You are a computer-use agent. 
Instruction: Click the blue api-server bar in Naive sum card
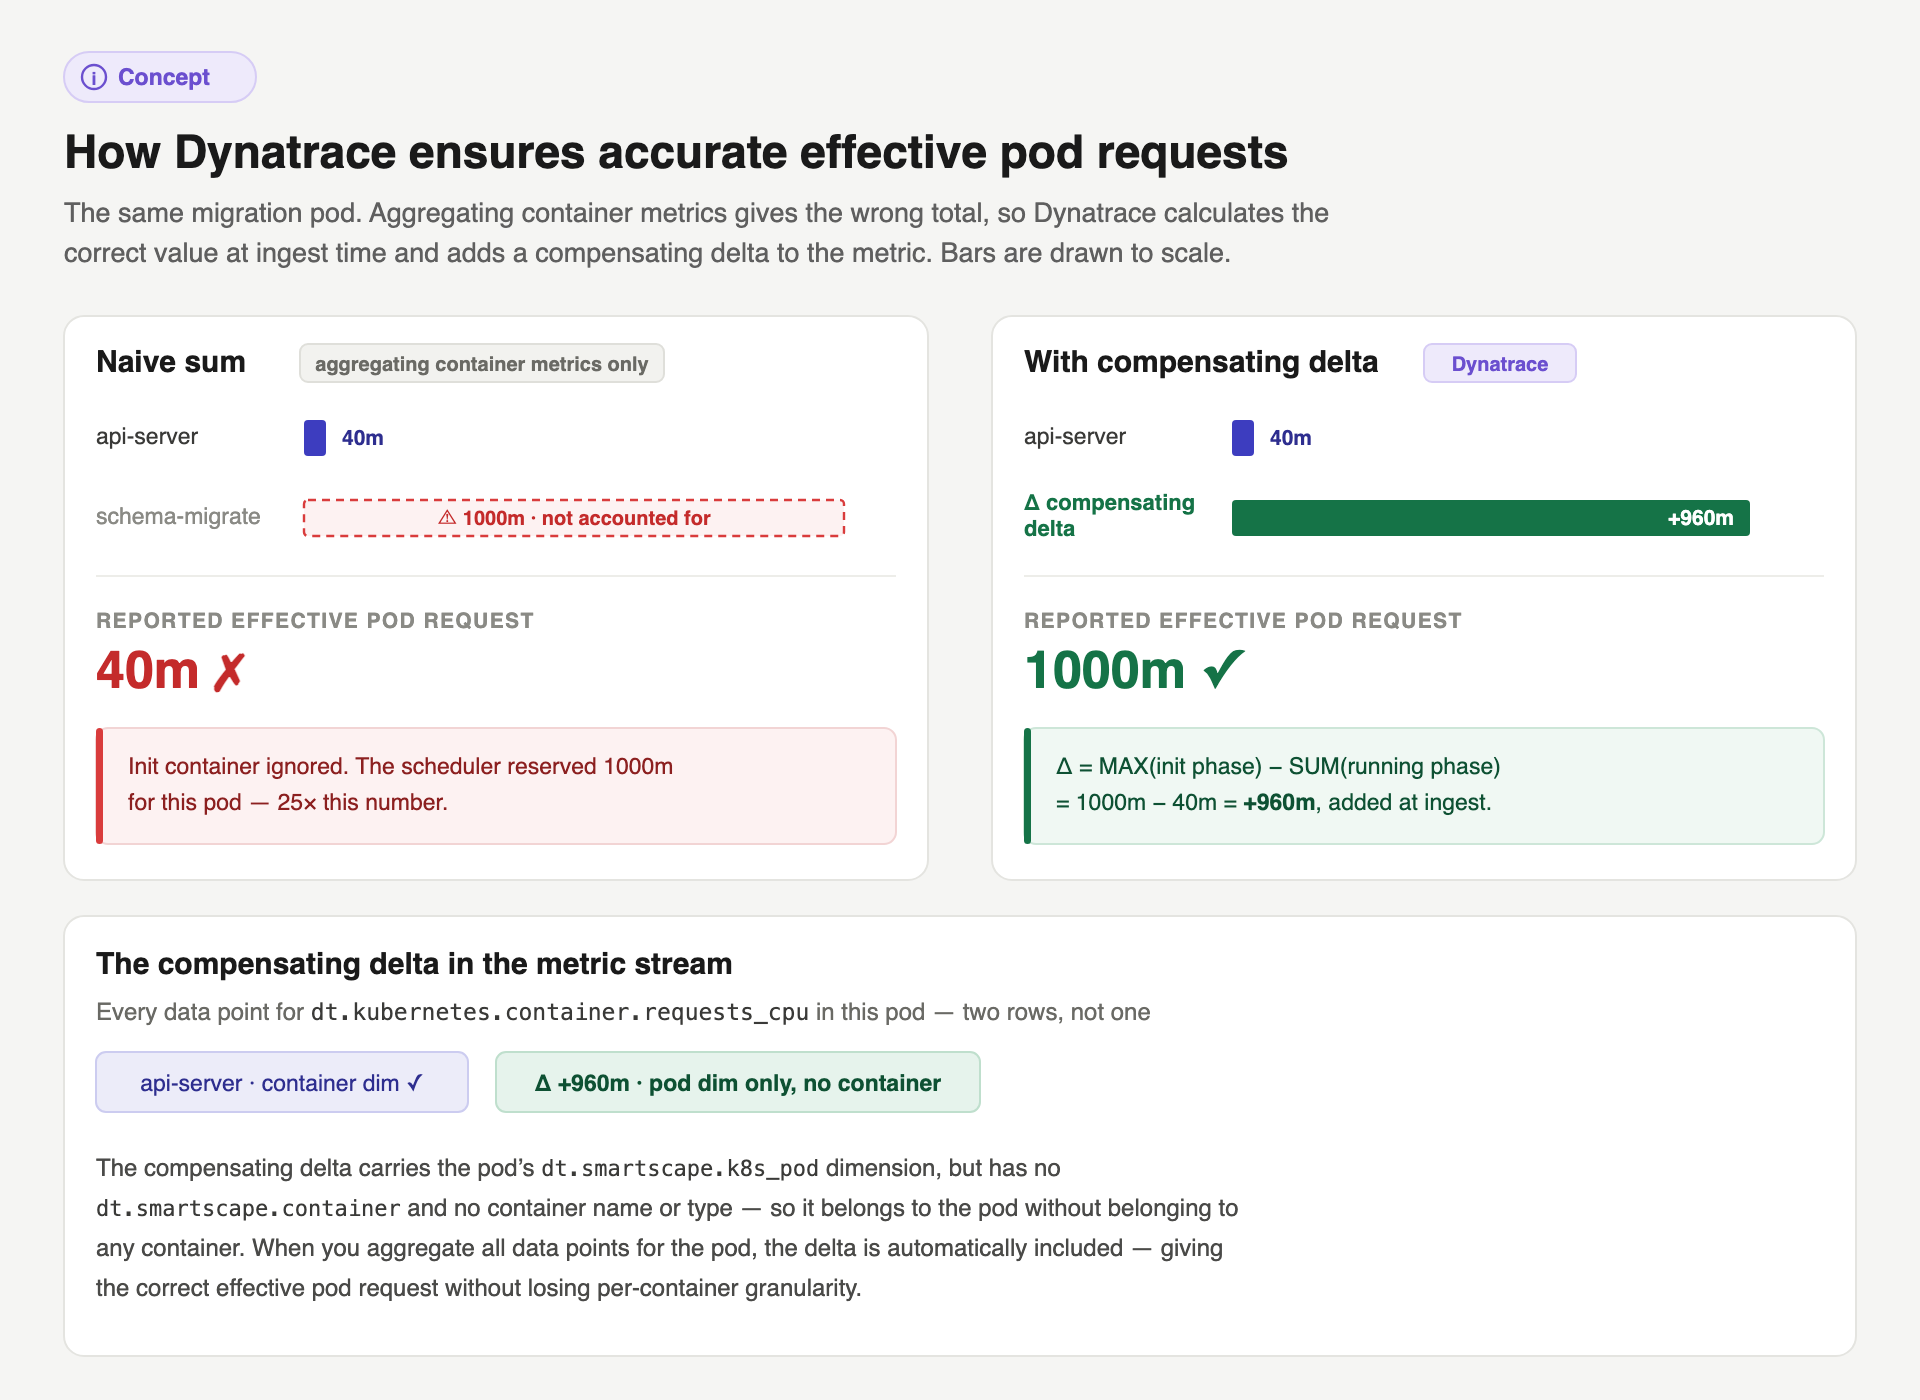(315, 438)
